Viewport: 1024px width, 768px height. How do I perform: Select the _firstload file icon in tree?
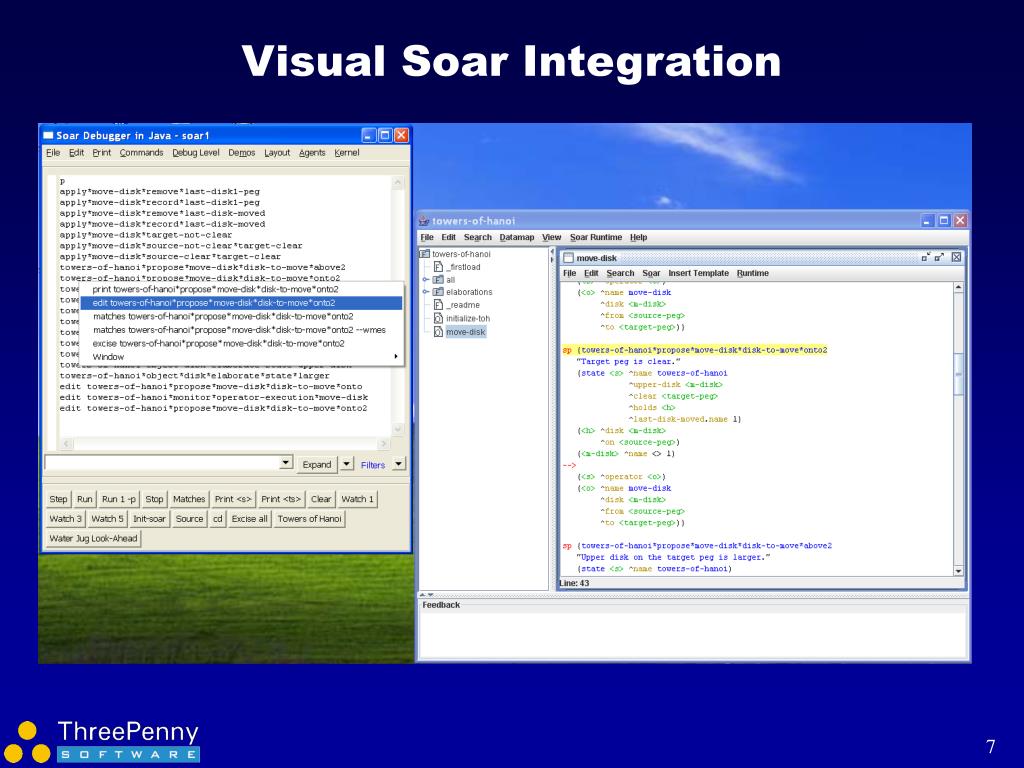coord(439,267)
